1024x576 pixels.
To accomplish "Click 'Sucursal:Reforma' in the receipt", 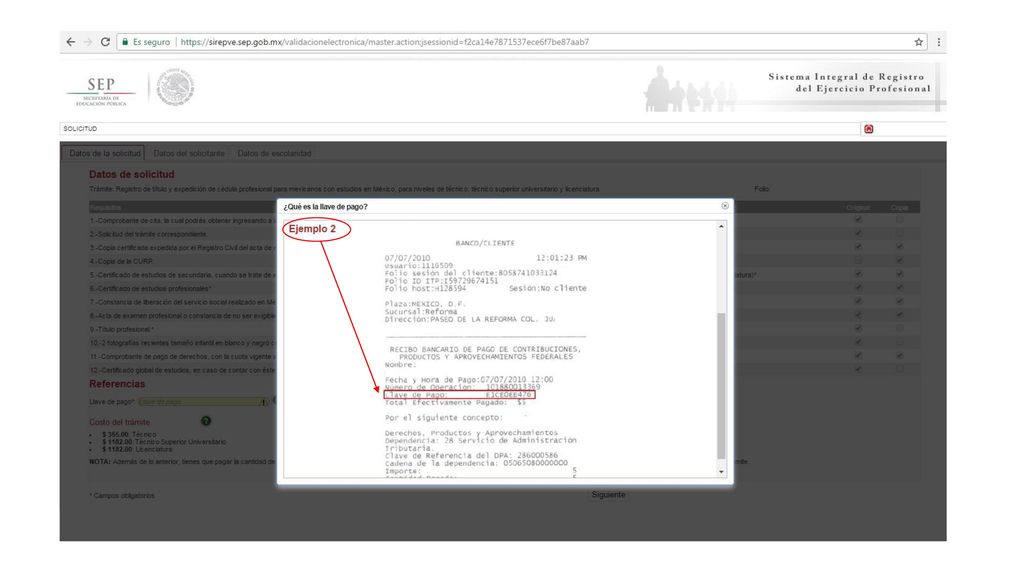I will [x=421, y=312].
